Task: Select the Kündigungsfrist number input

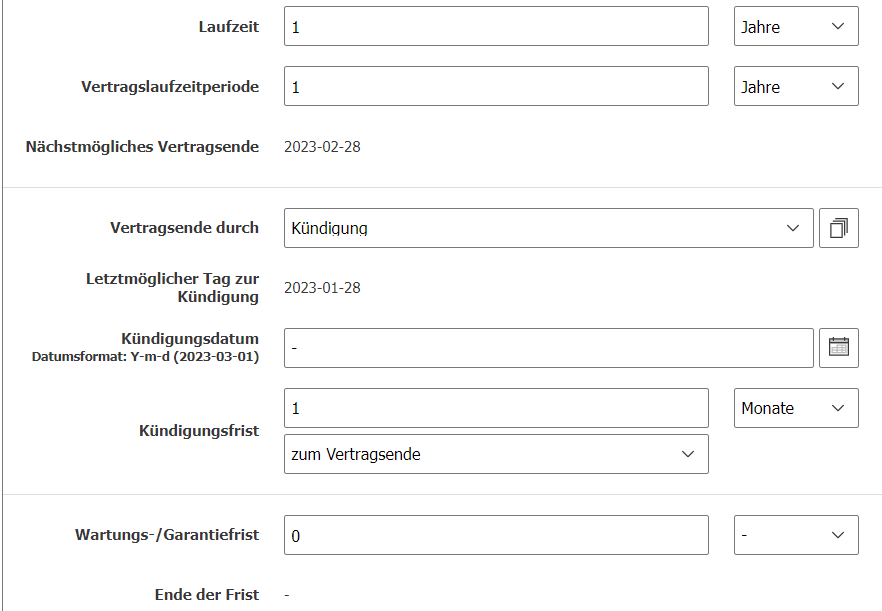Action: [x=496, y=408]
